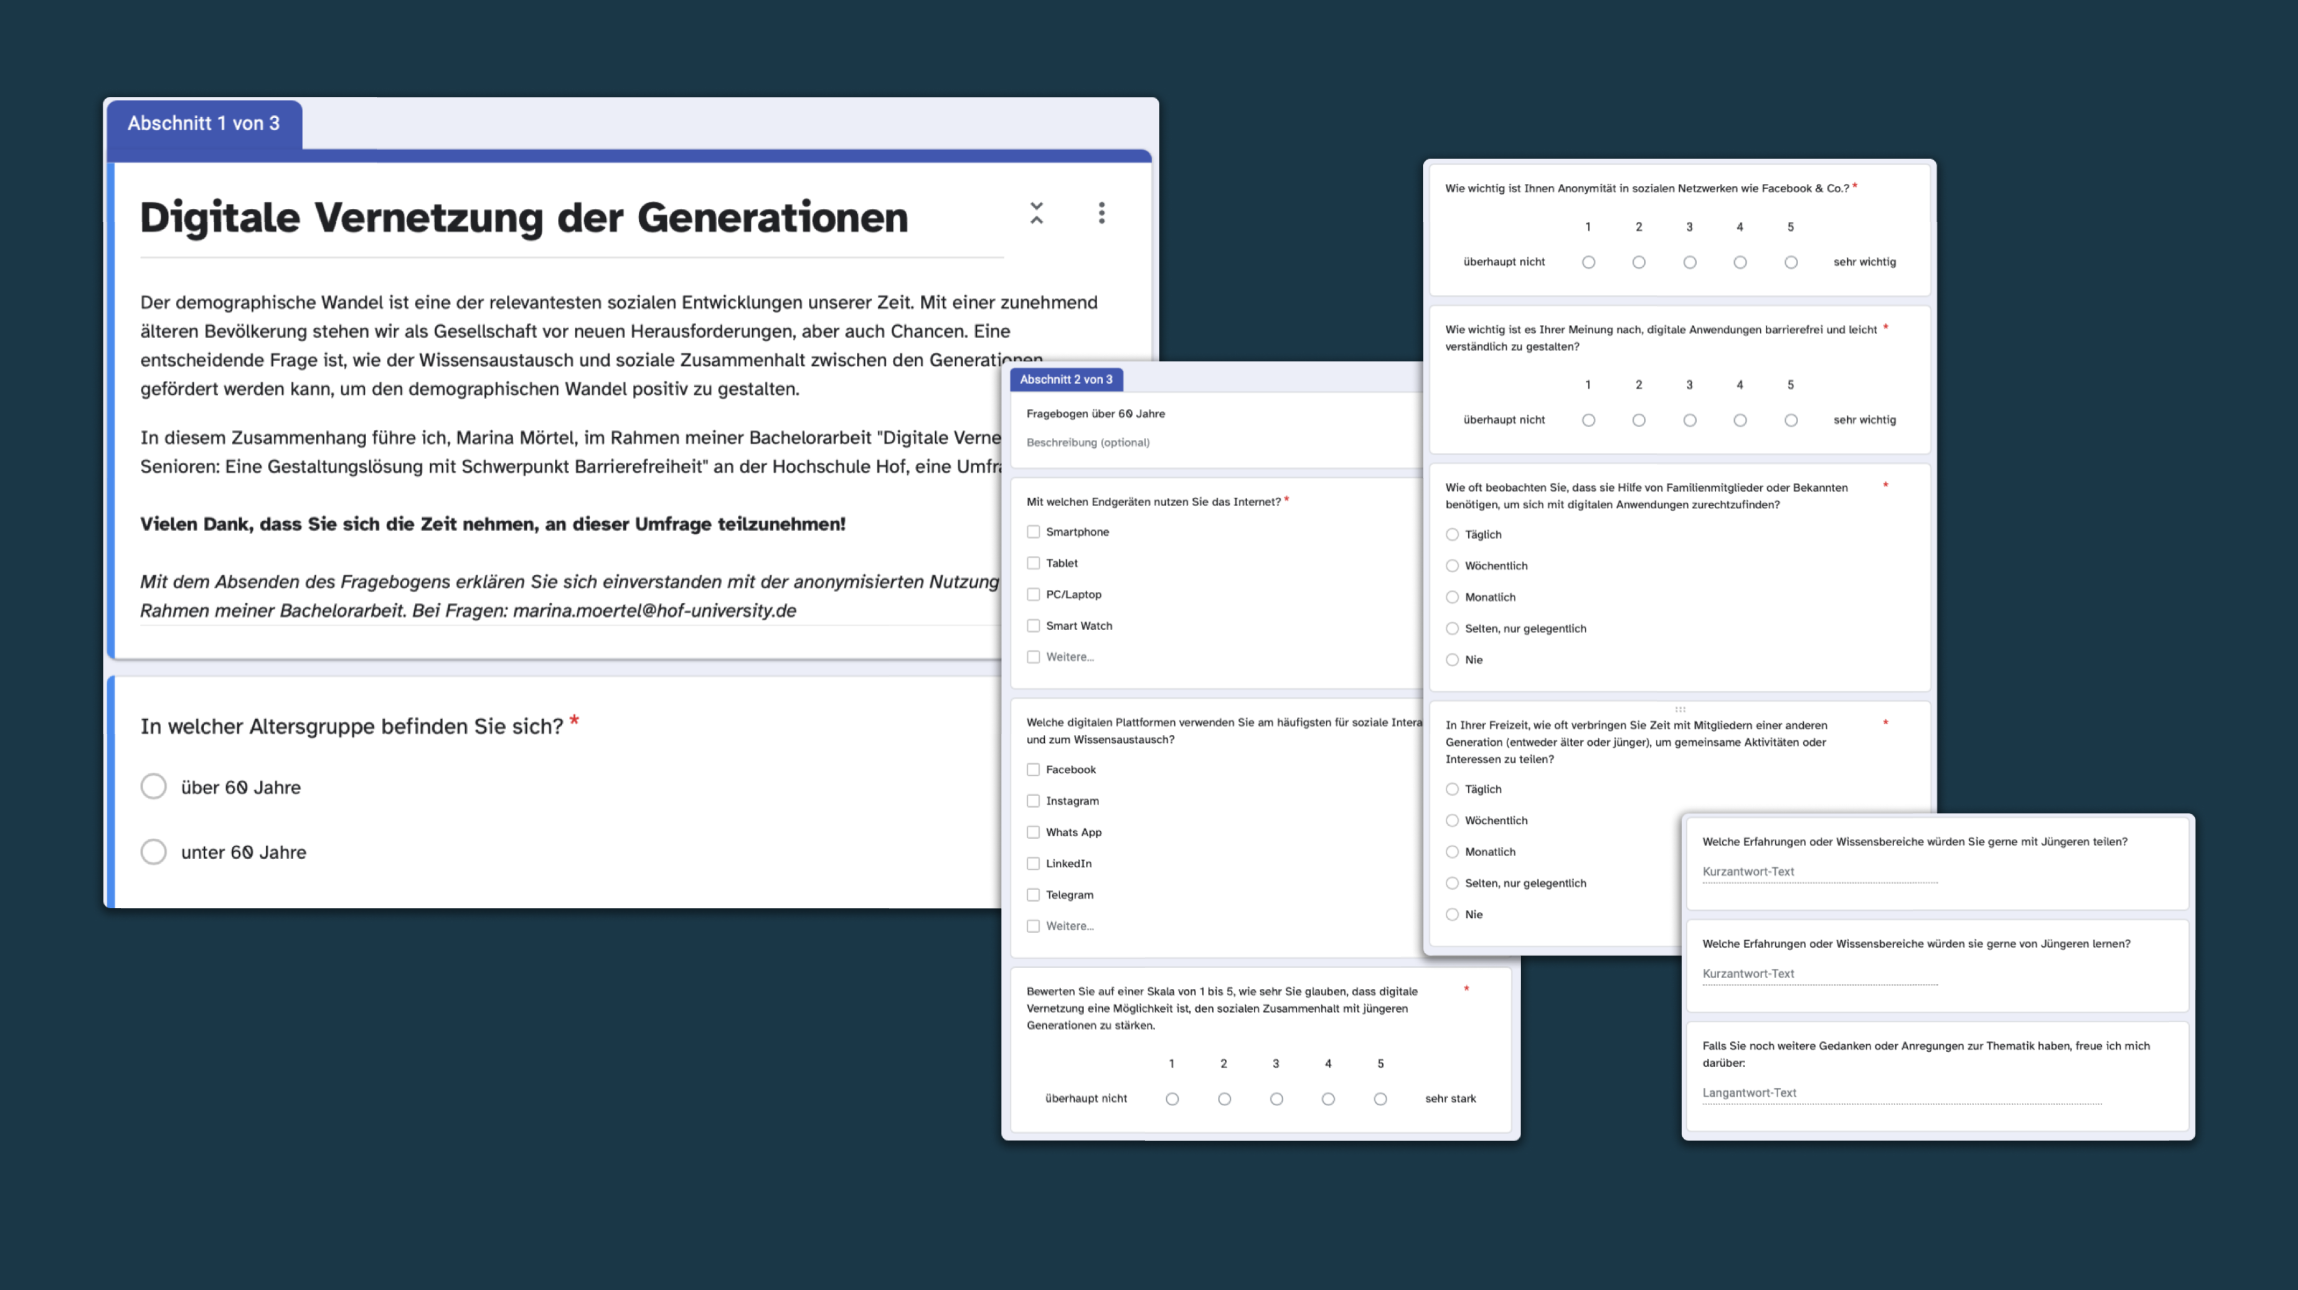Open the three-dot section options menu

coord(1101,213)
